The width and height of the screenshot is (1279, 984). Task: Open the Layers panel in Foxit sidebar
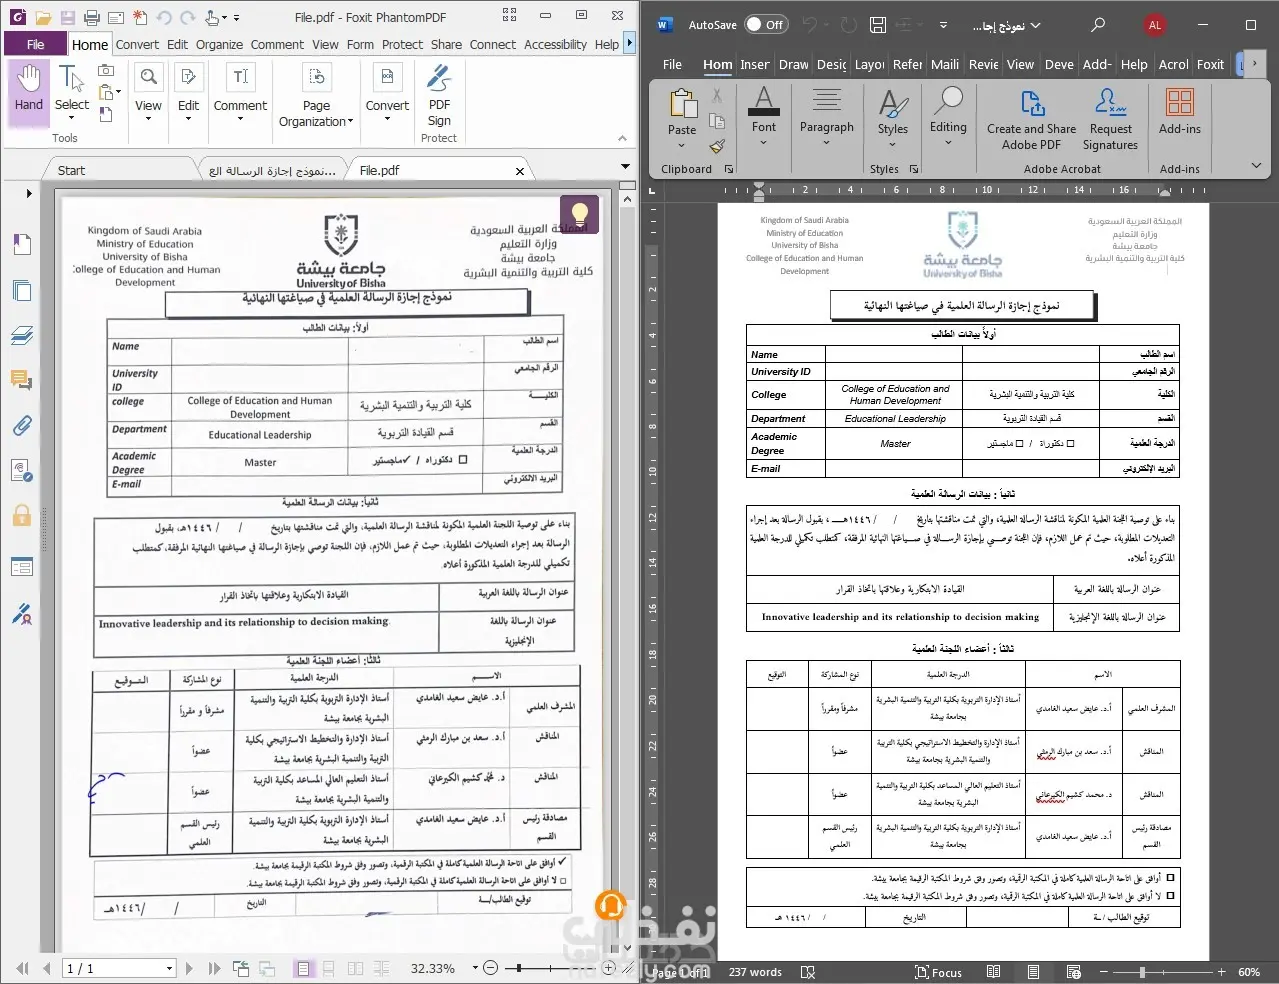coord(22,336)
